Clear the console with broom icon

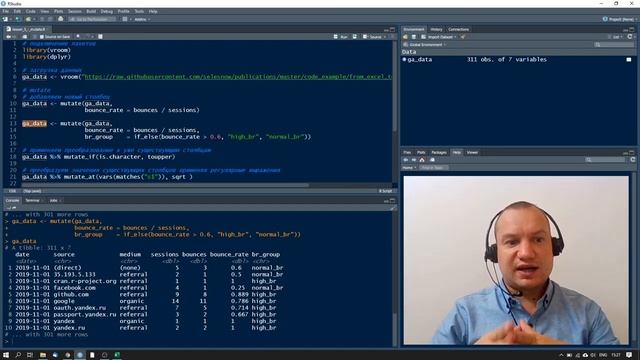point(393,208)
